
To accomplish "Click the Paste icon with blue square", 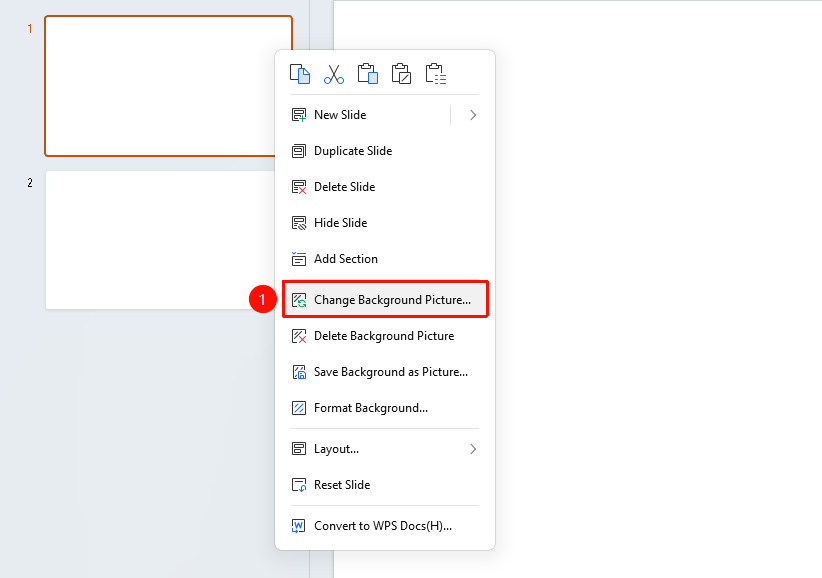I will pos(367,74).
